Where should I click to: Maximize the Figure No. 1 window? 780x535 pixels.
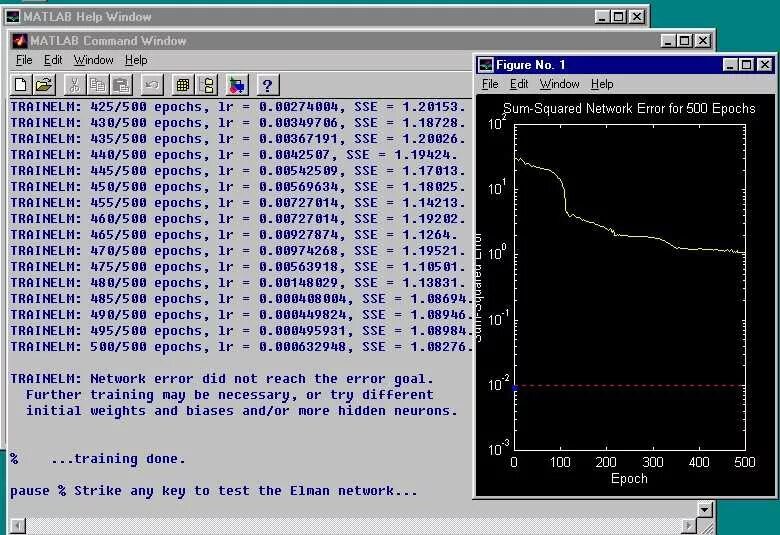[747, 65]
